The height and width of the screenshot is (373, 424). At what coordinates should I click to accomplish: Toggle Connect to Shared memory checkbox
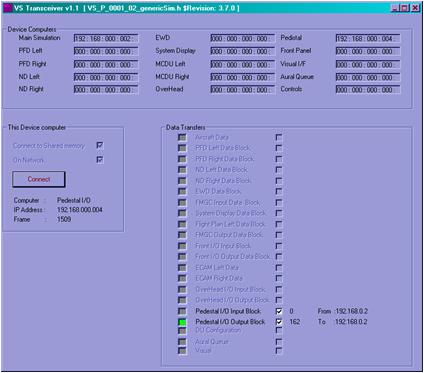100,145
